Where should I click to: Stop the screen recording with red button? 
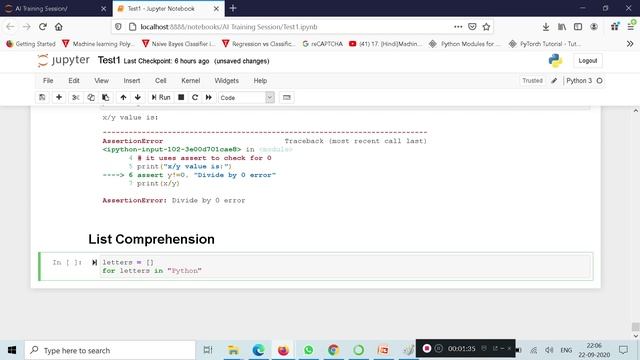[x=427, y=349]
